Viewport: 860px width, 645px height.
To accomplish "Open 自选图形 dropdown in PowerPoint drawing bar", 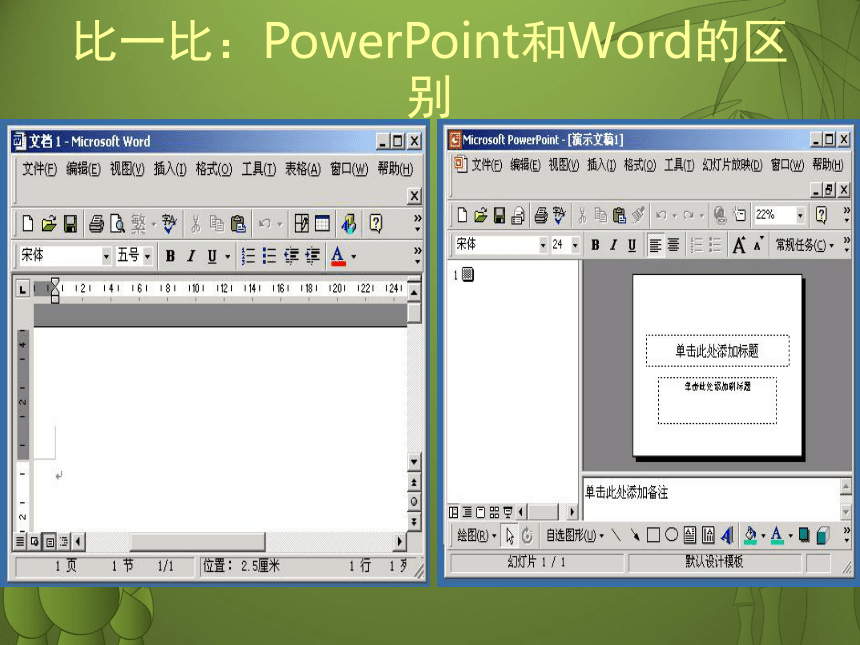I will (x=575, y=535).
